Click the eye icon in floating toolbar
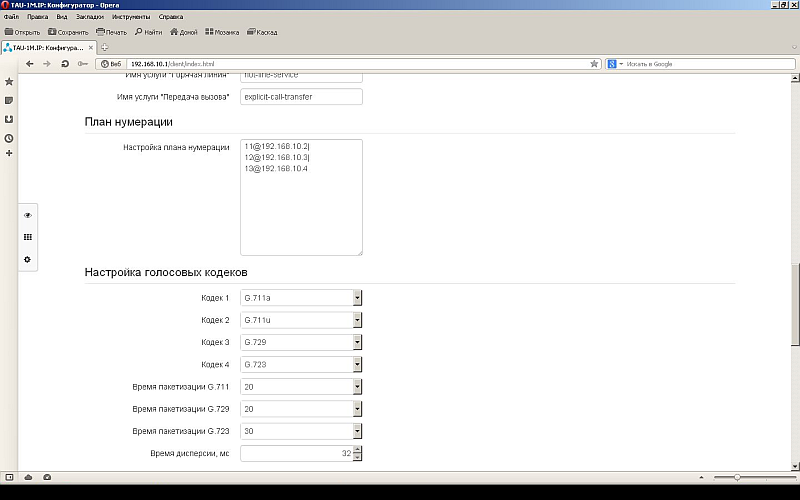800x500 pixels. 28,215
